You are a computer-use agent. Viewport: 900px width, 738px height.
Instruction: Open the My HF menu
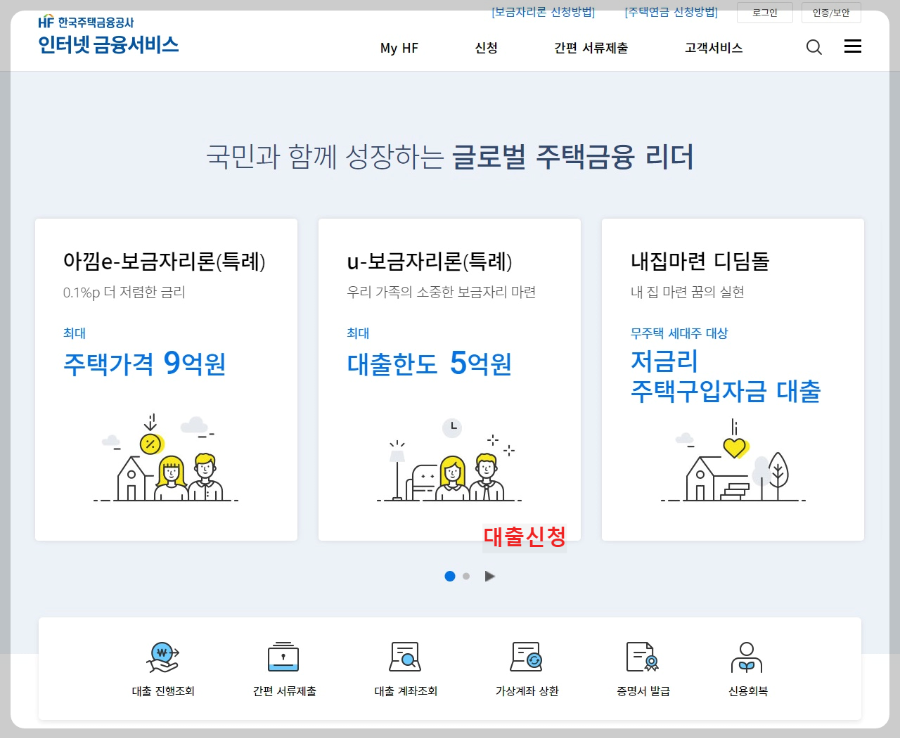[x=398, y=47]
